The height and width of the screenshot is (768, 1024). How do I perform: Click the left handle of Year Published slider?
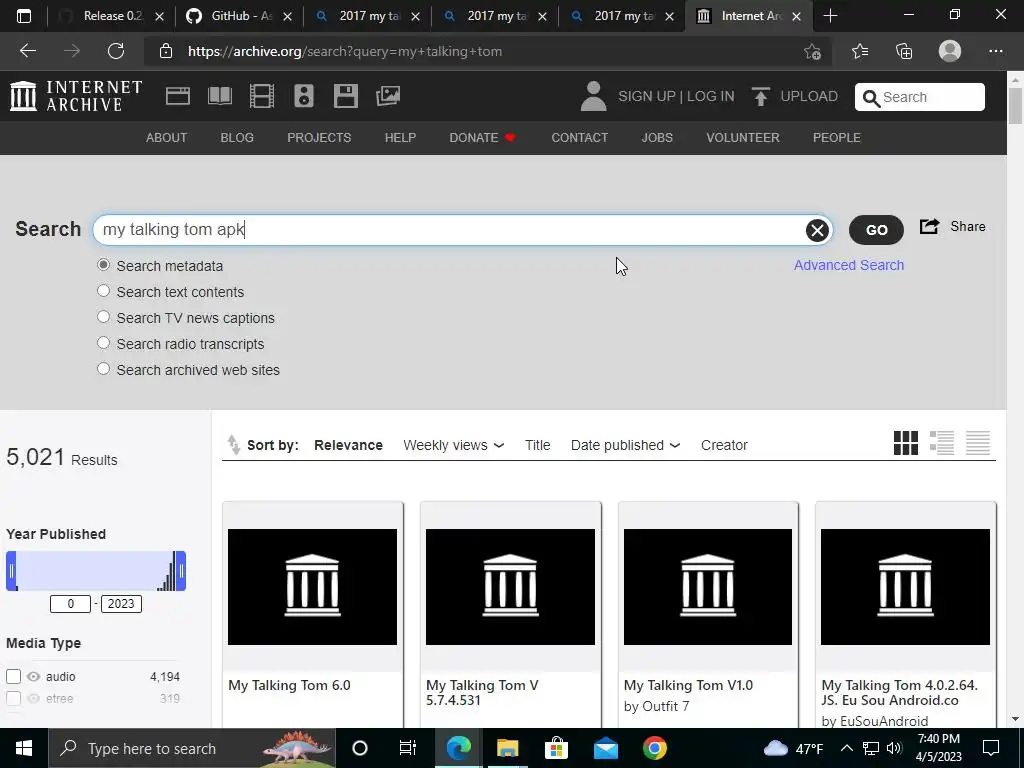coord(11,571)
